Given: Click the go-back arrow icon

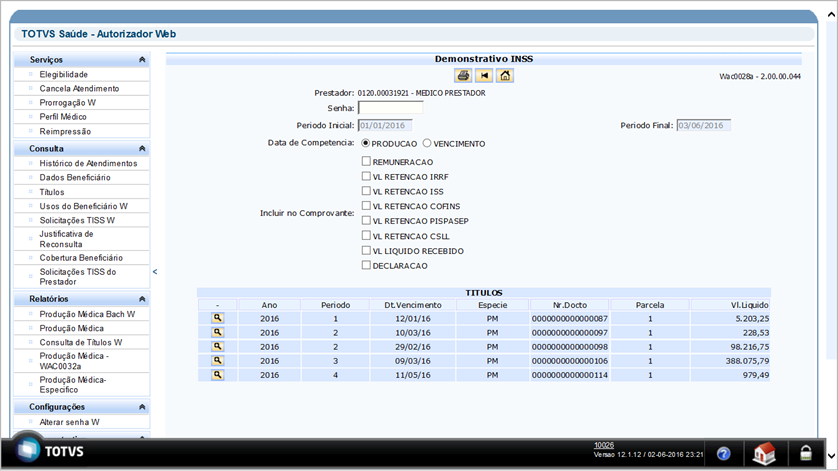Looking at the screenshot, I should coord(484,76).
